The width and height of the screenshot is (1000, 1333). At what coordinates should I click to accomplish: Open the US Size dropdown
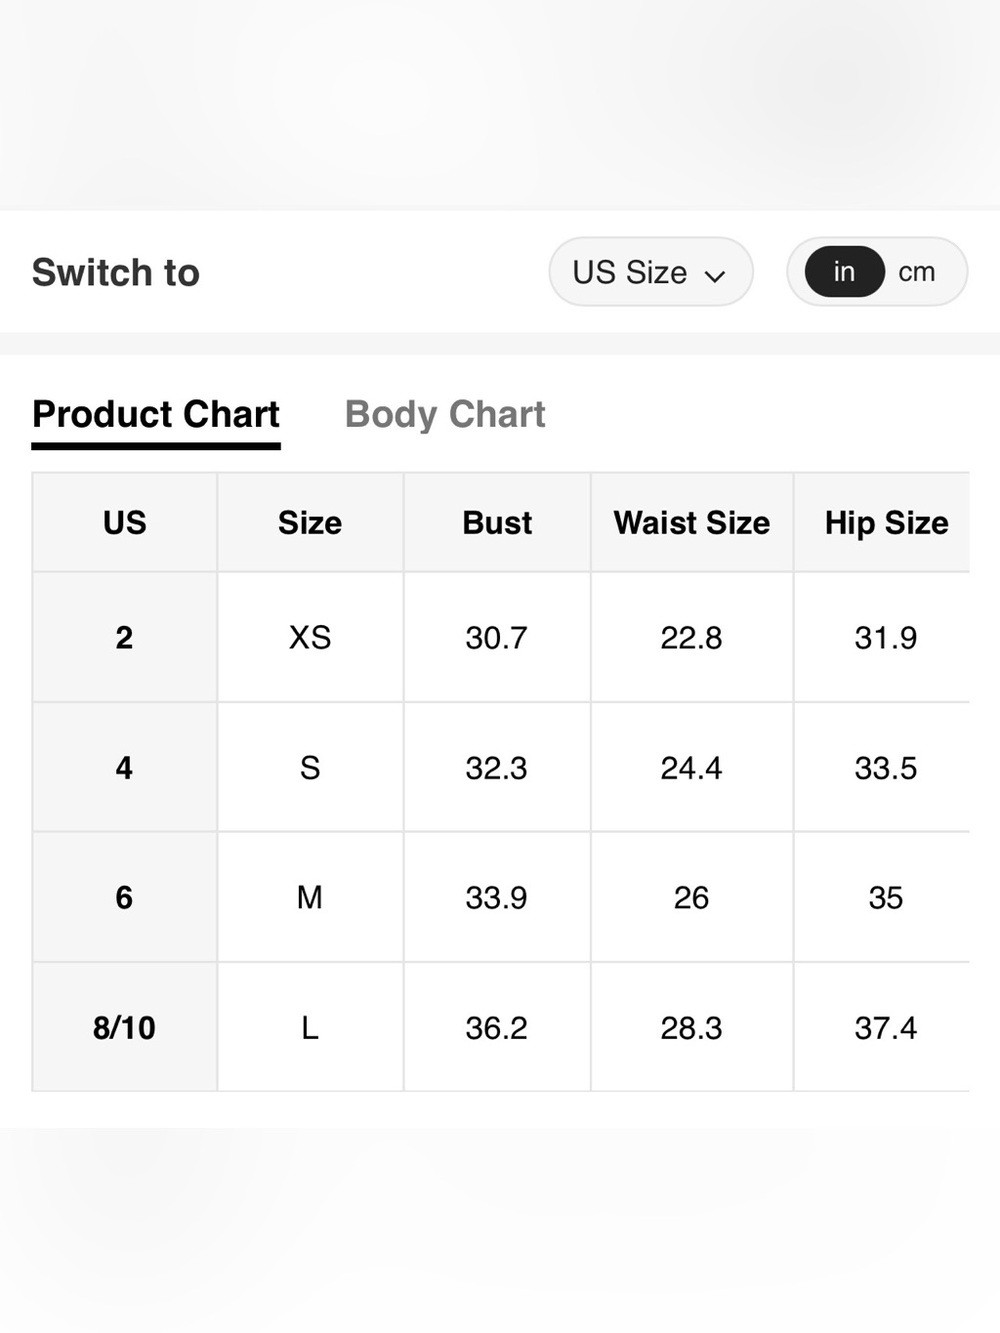(x=651, y=272)
